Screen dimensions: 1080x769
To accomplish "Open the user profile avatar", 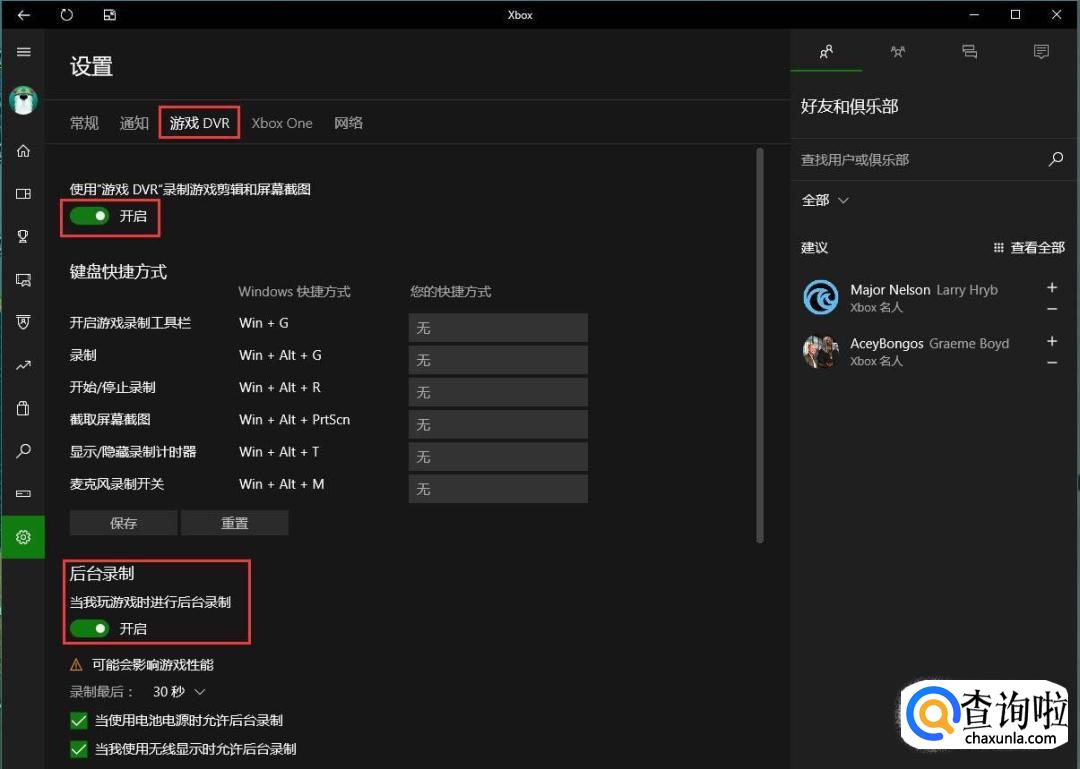I will point(23,100).
